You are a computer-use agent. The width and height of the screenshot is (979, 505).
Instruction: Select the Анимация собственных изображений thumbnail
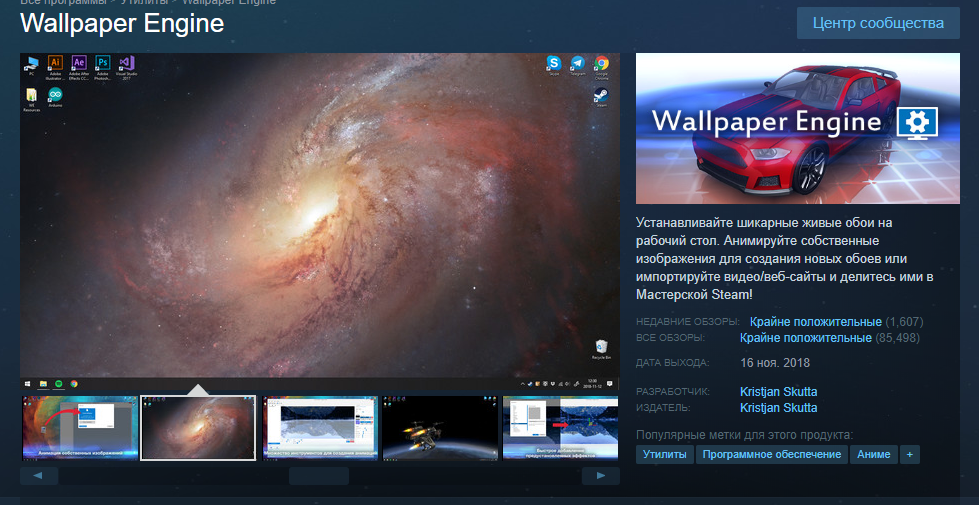click(80, 428)
